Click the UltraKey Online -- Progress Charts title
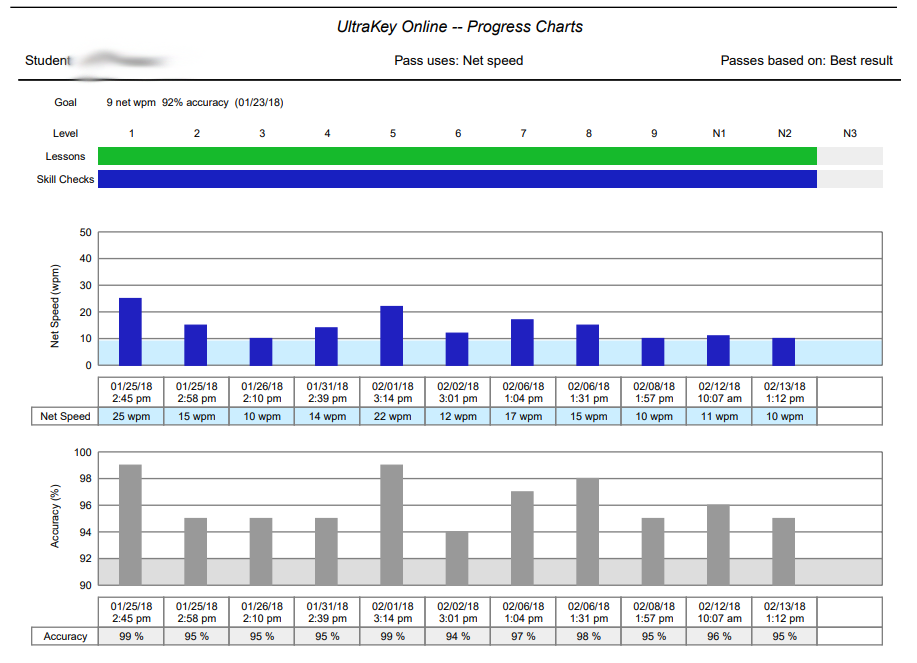 tap(460, 27)
